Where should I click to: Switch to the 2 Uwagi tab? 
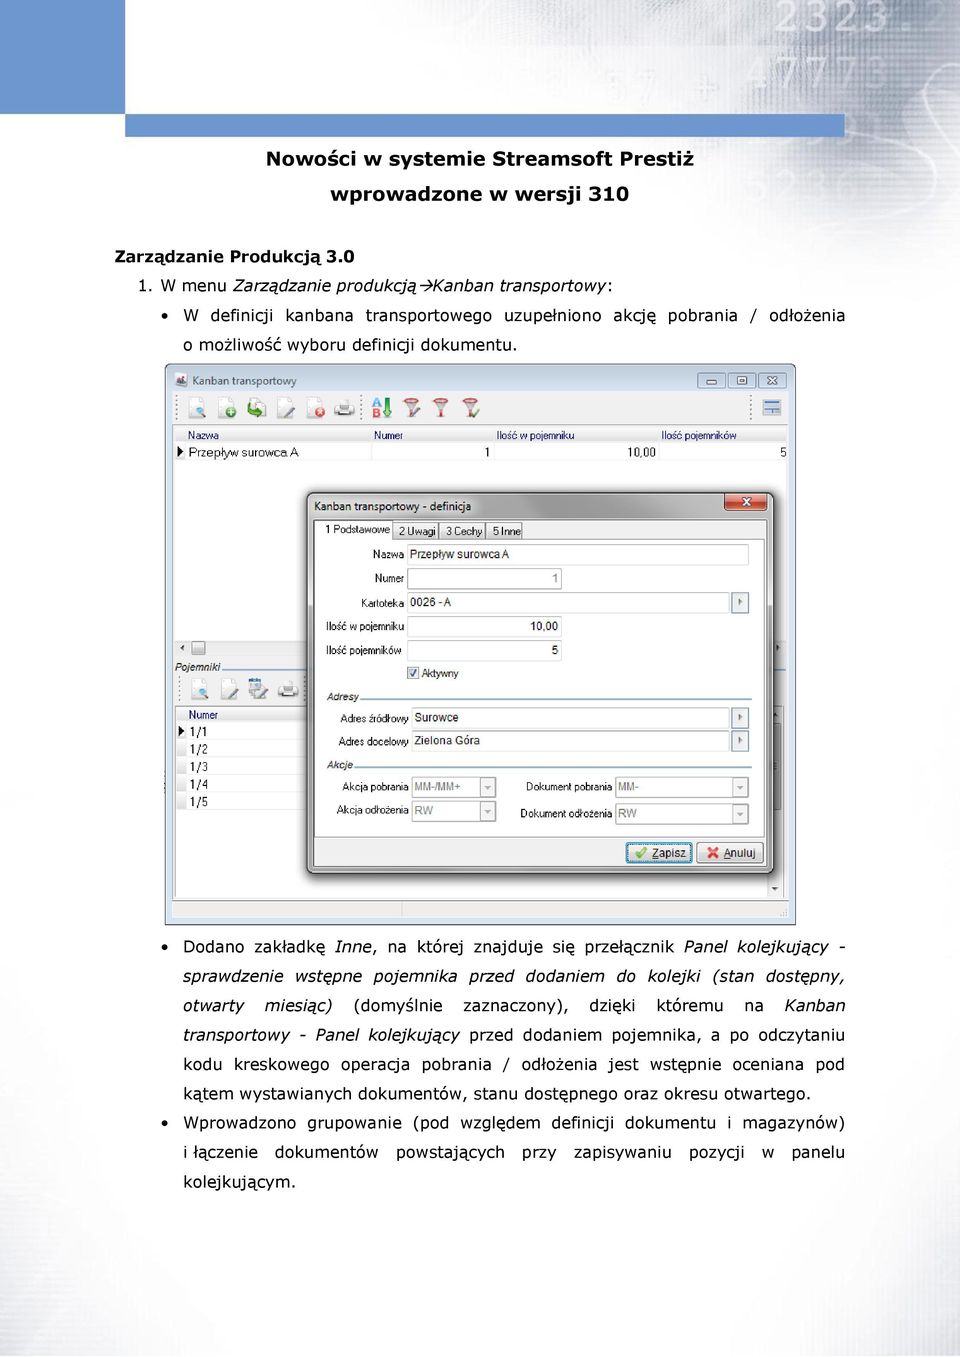pyautogui.click(x=416, y=531)
